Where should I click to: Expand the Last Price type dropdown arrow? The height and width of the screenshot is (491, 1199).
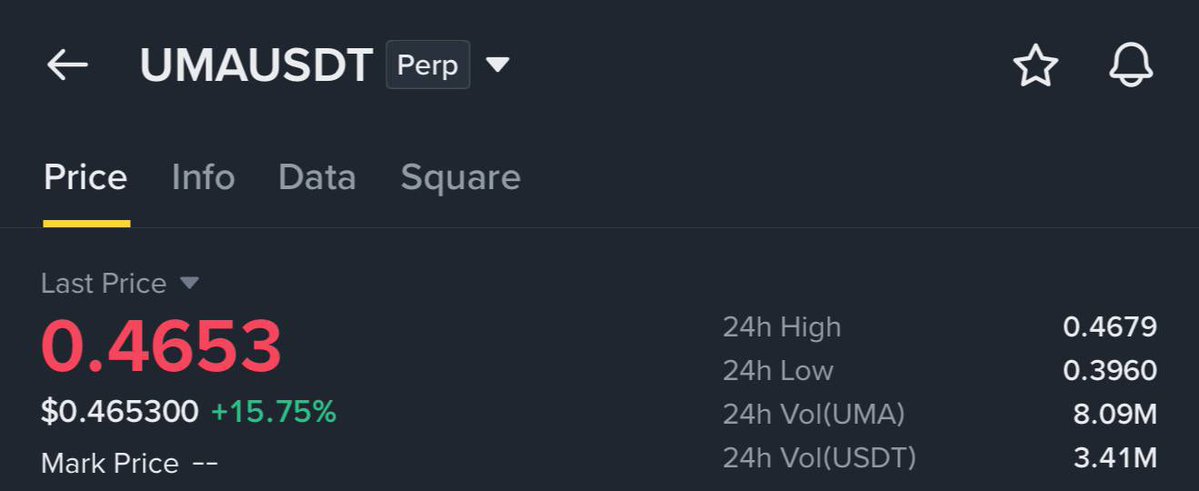pyautogui.click(x=189, y=284)
